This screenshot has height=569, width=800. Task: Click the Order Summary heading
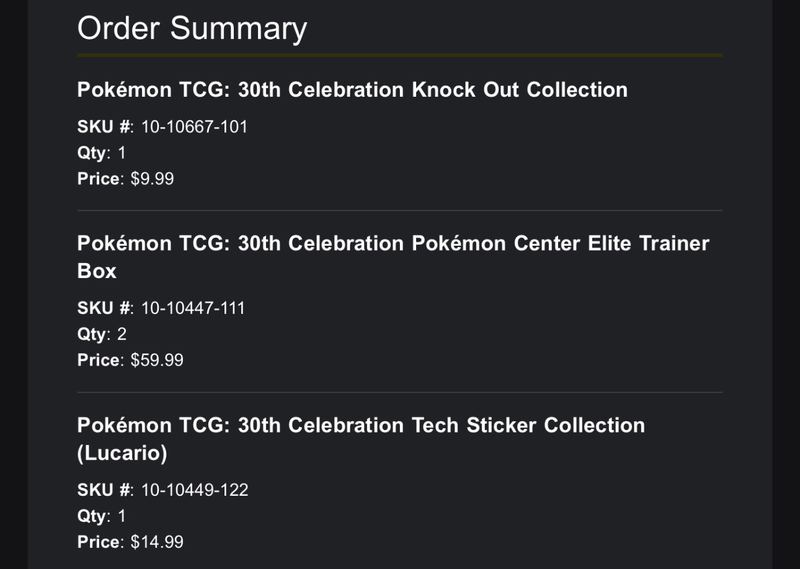pyautogui.click(x=192, y=29)
